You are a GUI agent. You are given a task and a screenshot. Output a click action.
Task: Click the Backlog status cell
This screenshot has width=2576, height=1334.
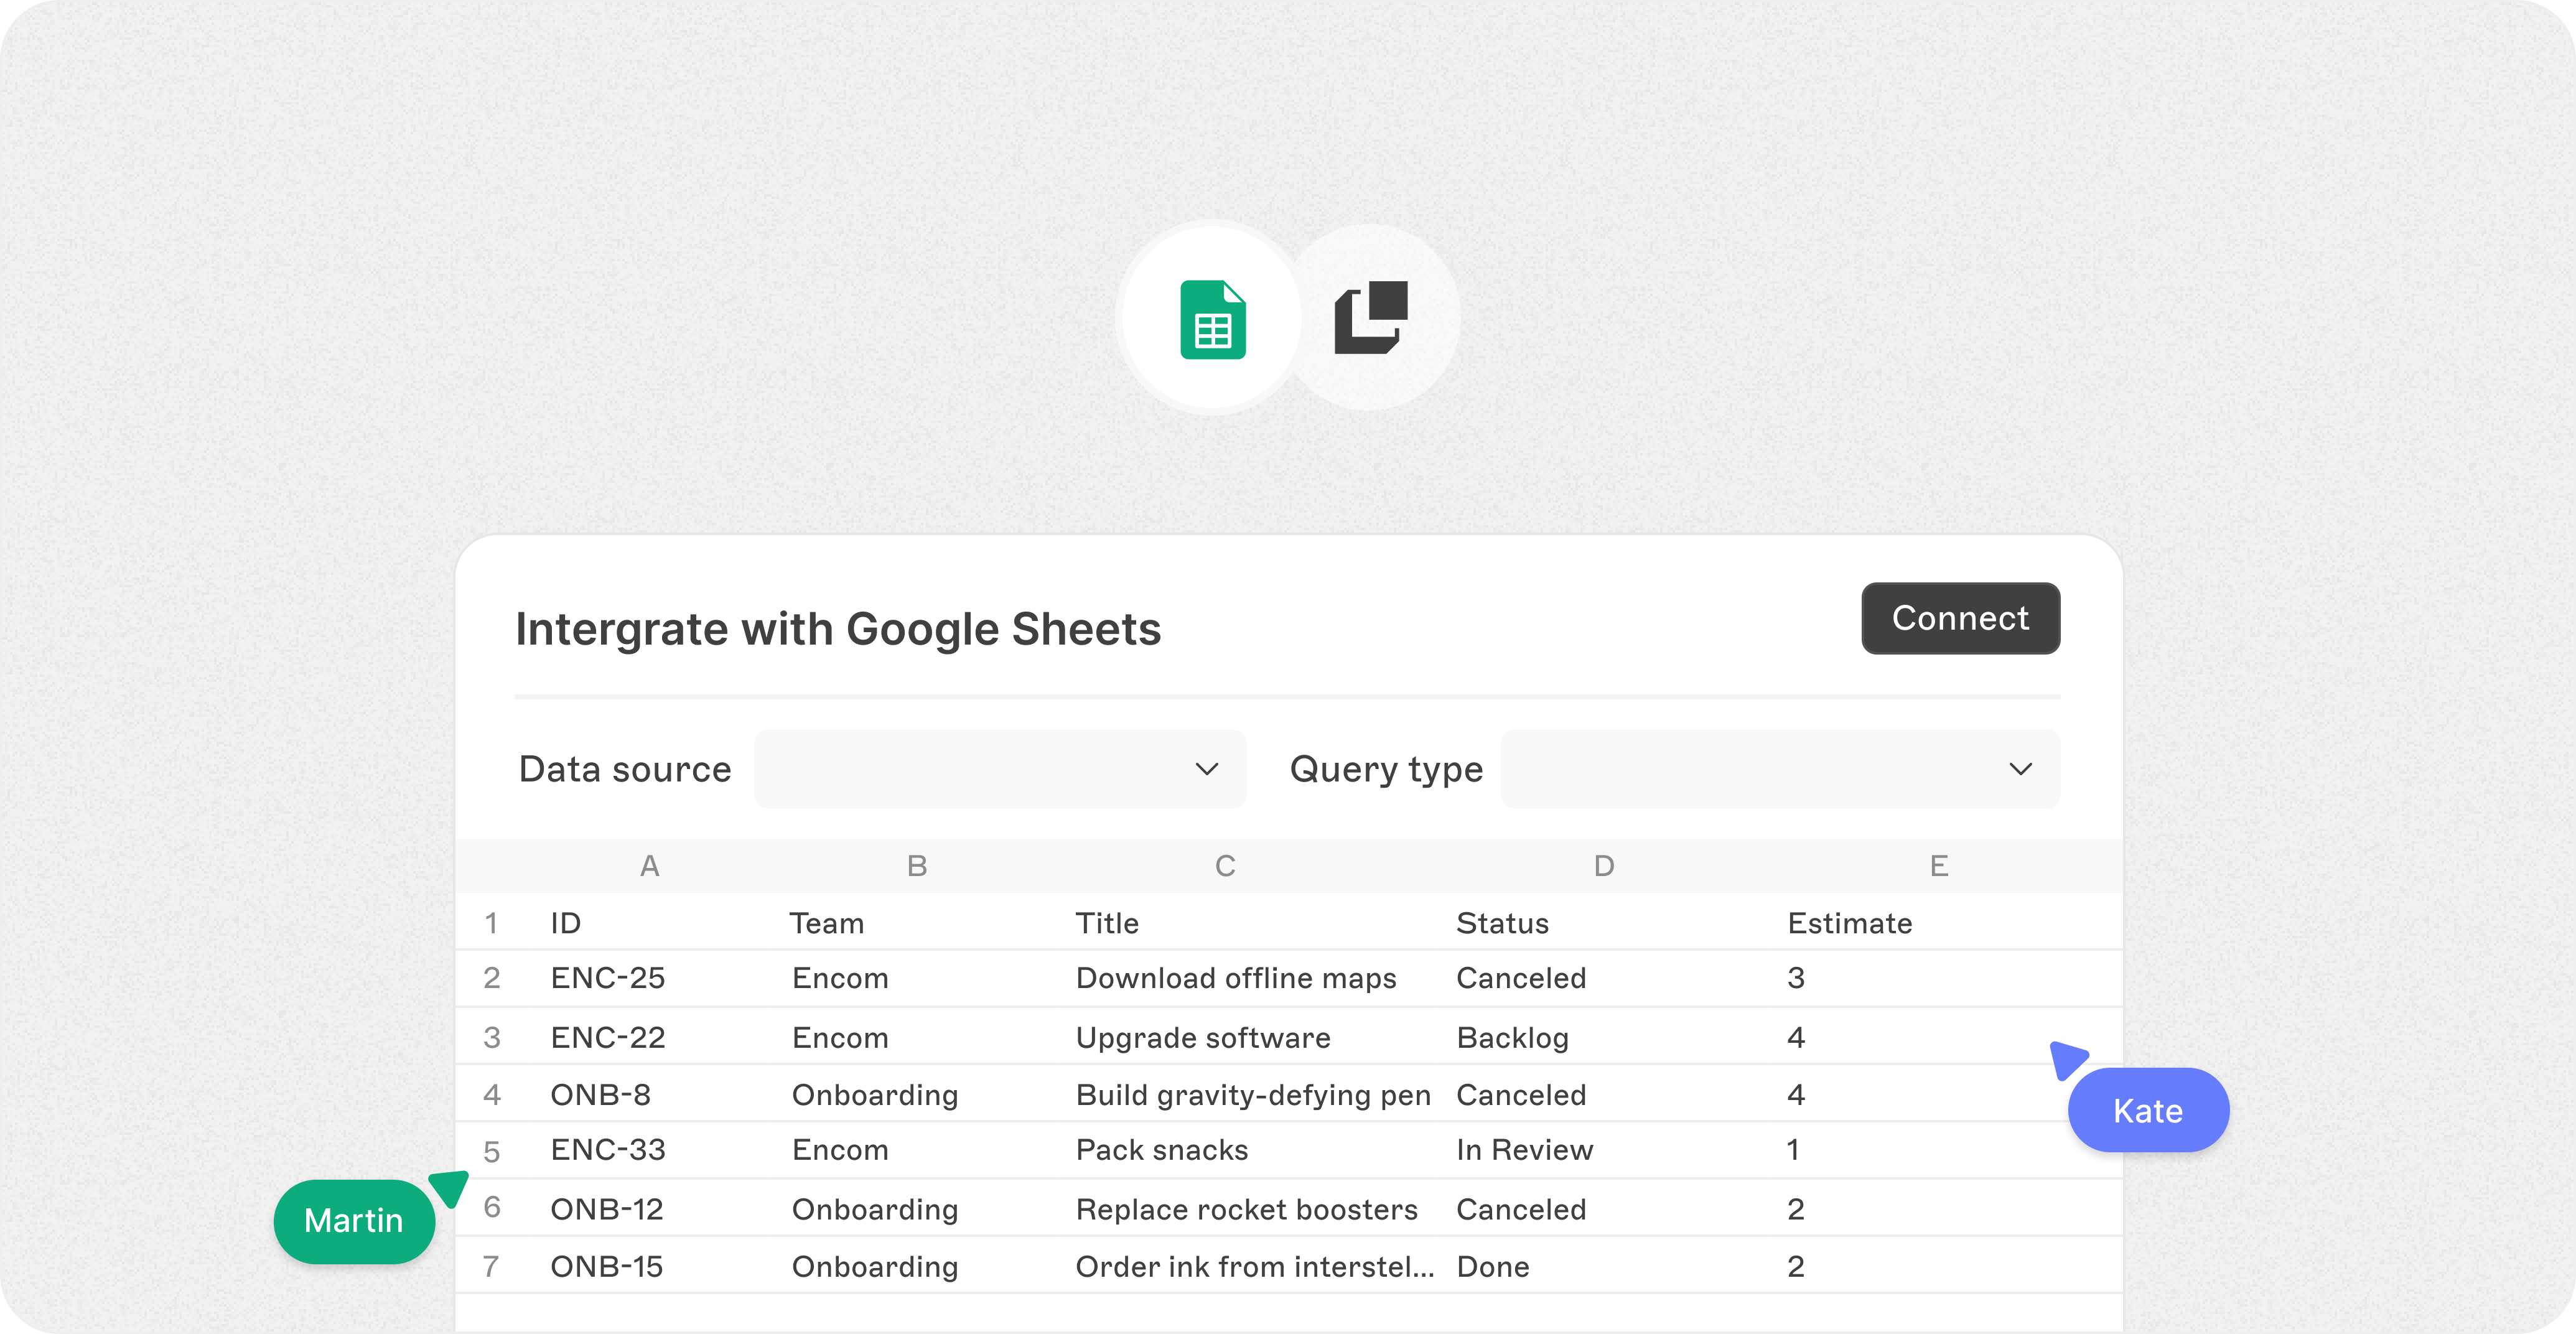click(1512, 1037)
